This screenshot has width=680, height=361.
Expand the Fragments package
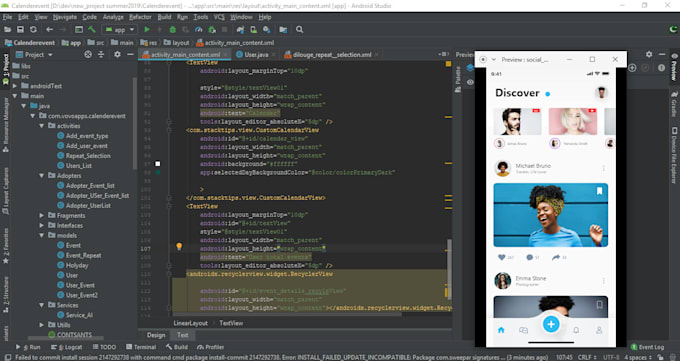[42, 216]
